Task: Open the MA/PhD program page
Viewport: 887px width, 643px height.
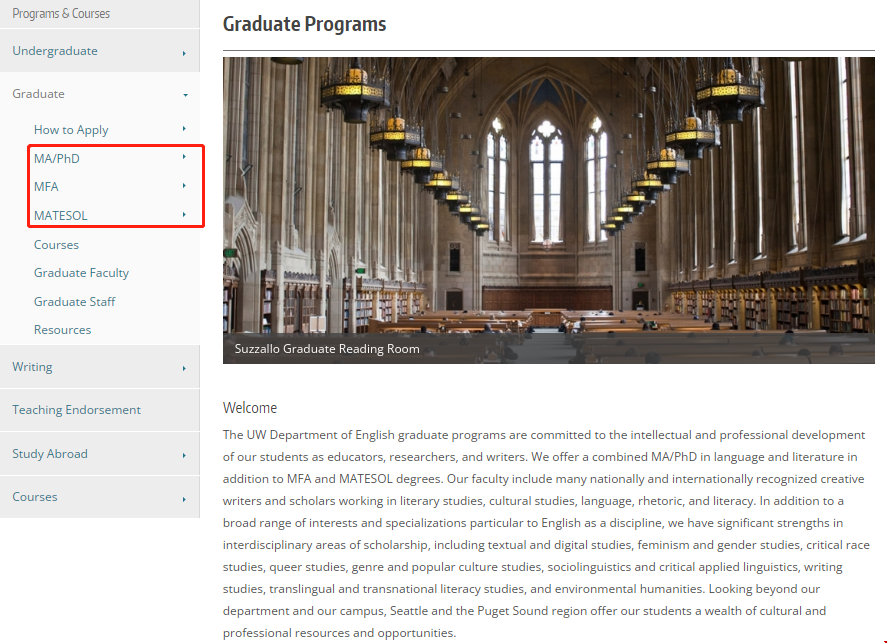Action: 57,158
